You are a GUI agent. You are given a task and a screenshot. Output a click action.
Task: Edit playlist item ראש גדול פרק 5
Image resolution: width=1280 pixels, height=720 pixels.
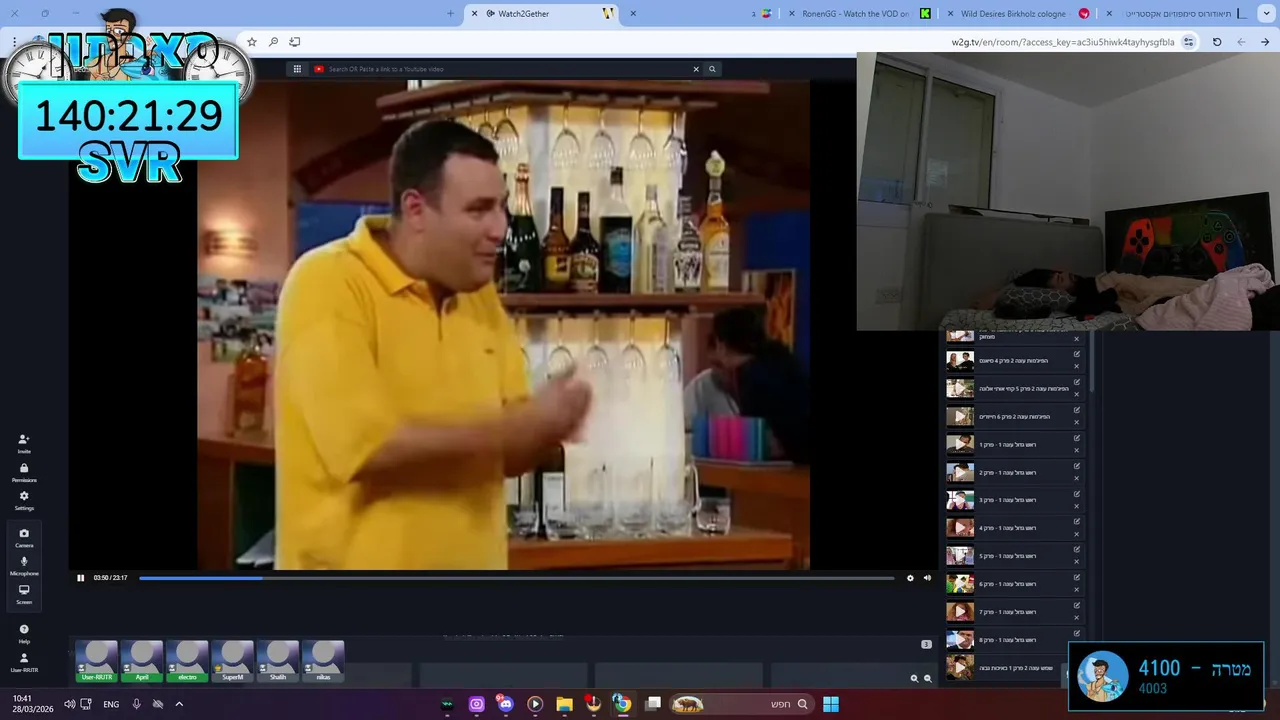(1077, 550)
